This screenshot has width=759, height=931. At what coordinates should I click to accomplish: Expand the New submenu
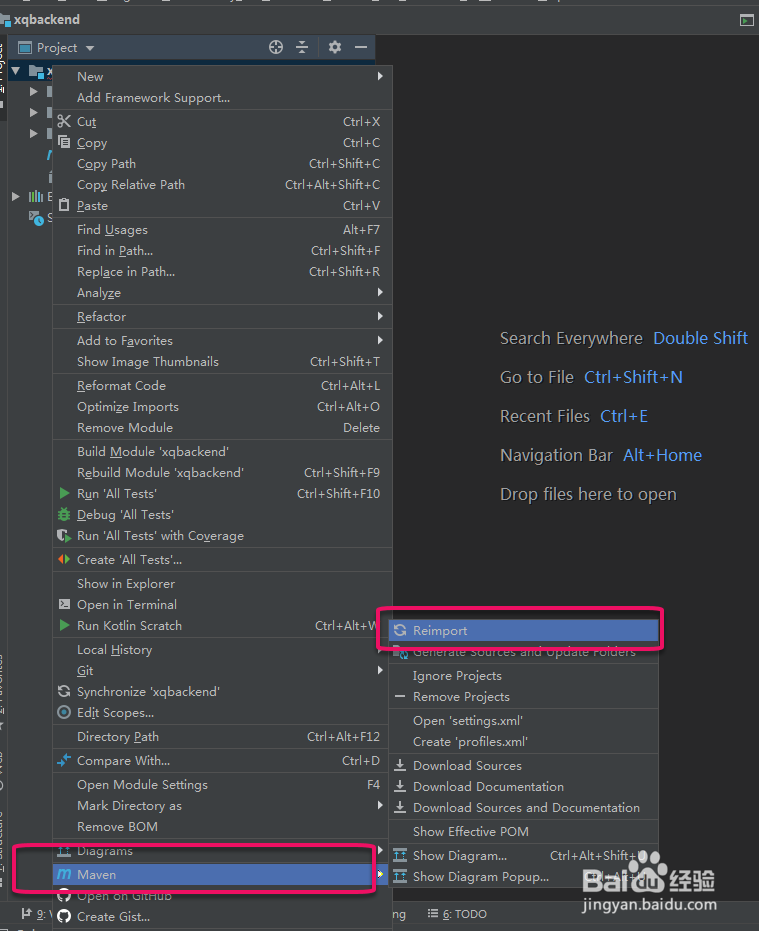(90, 76)
